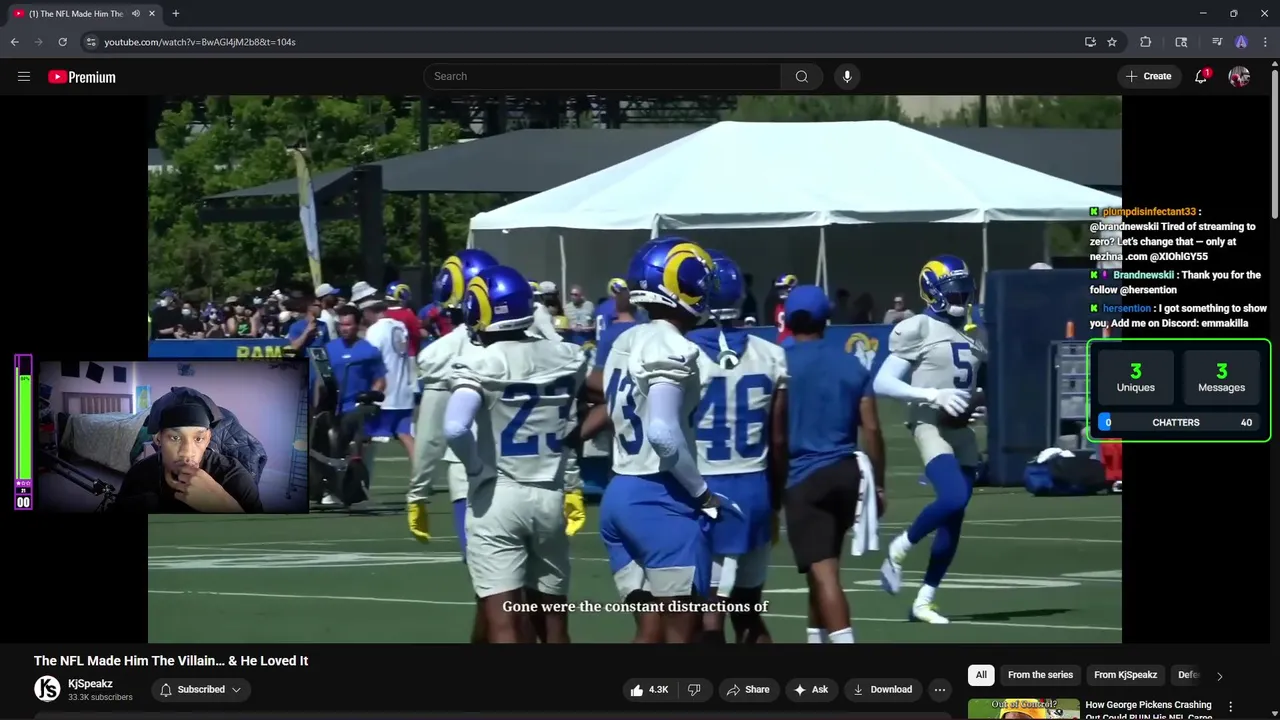Image resolution: width=1280 pixels, height=720 pixels.
Task: Show more filter chips with right arrow
Action: click(1219, 676)
